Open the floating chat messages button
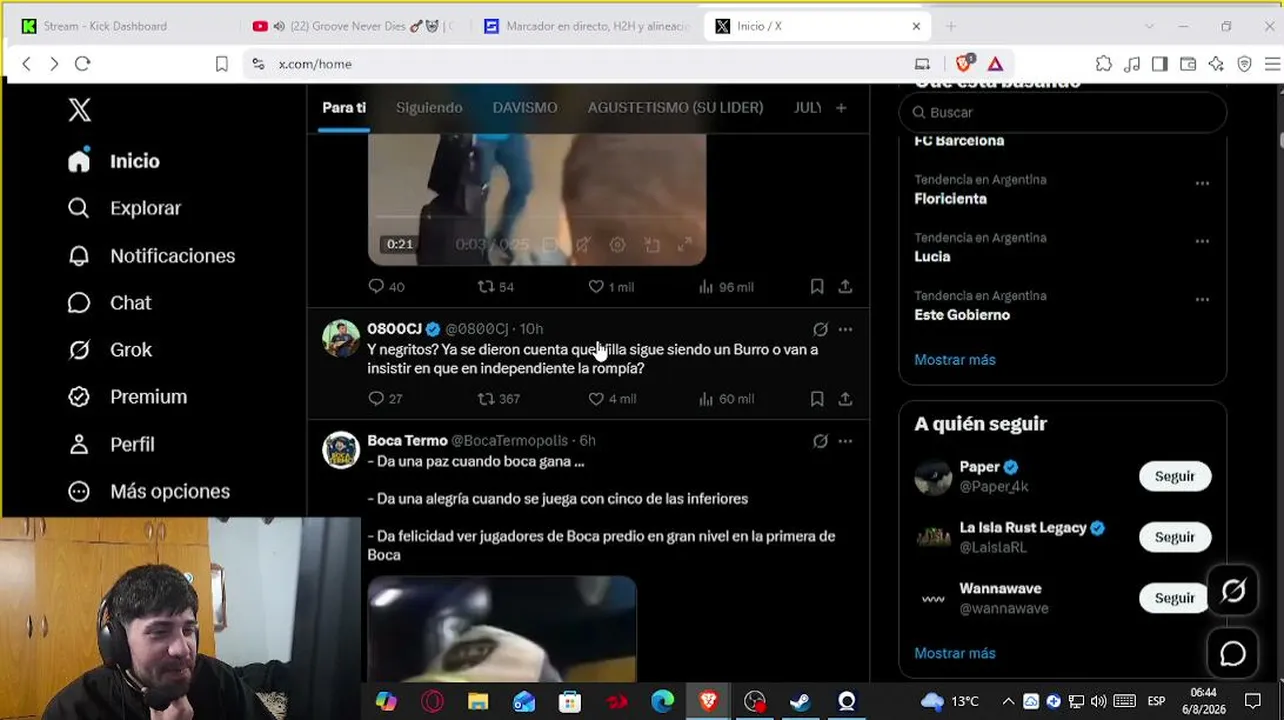This screenshot has height=720, width=1284. (1233, 654)
